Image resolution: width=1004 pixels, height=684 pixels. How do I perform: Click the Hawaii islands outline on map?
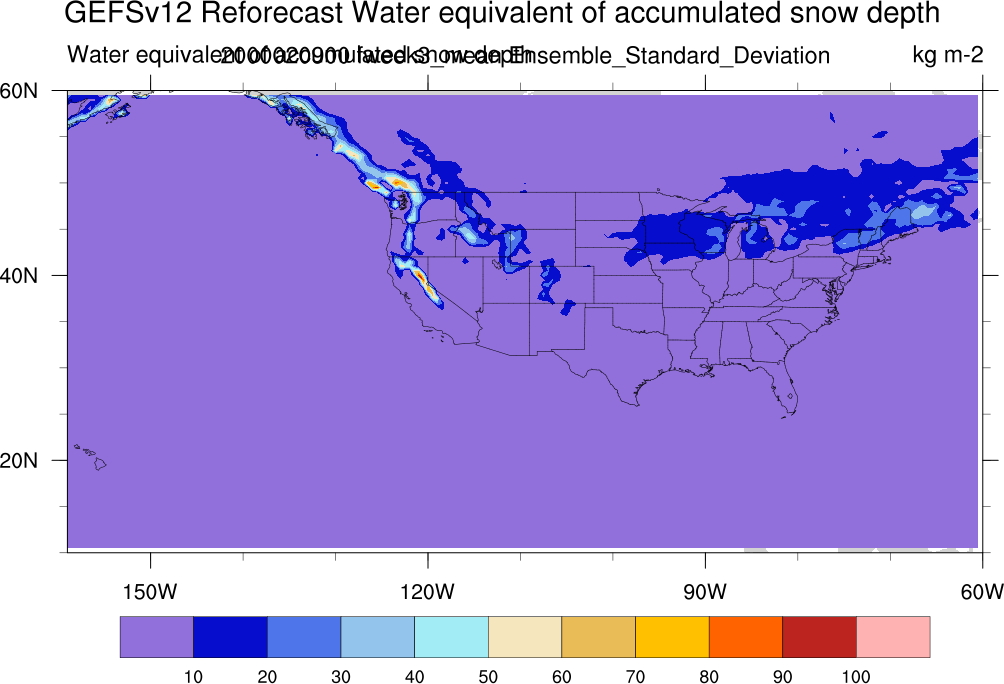91,457
